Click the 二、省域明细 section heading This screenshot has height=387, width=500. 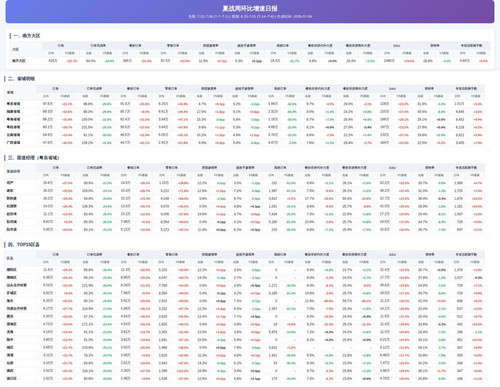[21, 79]
